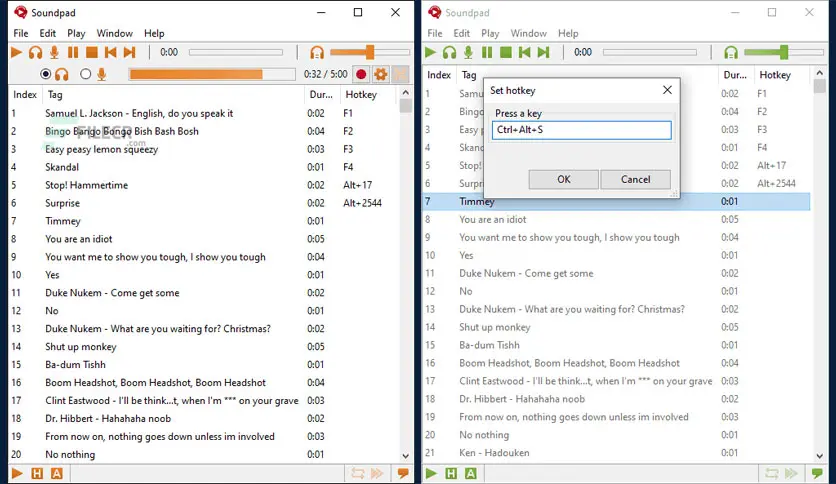The height and width of the screenshot is (484, 836).
Task: Open the Window menu in left Soundpad window
Action: pos(115,33)
